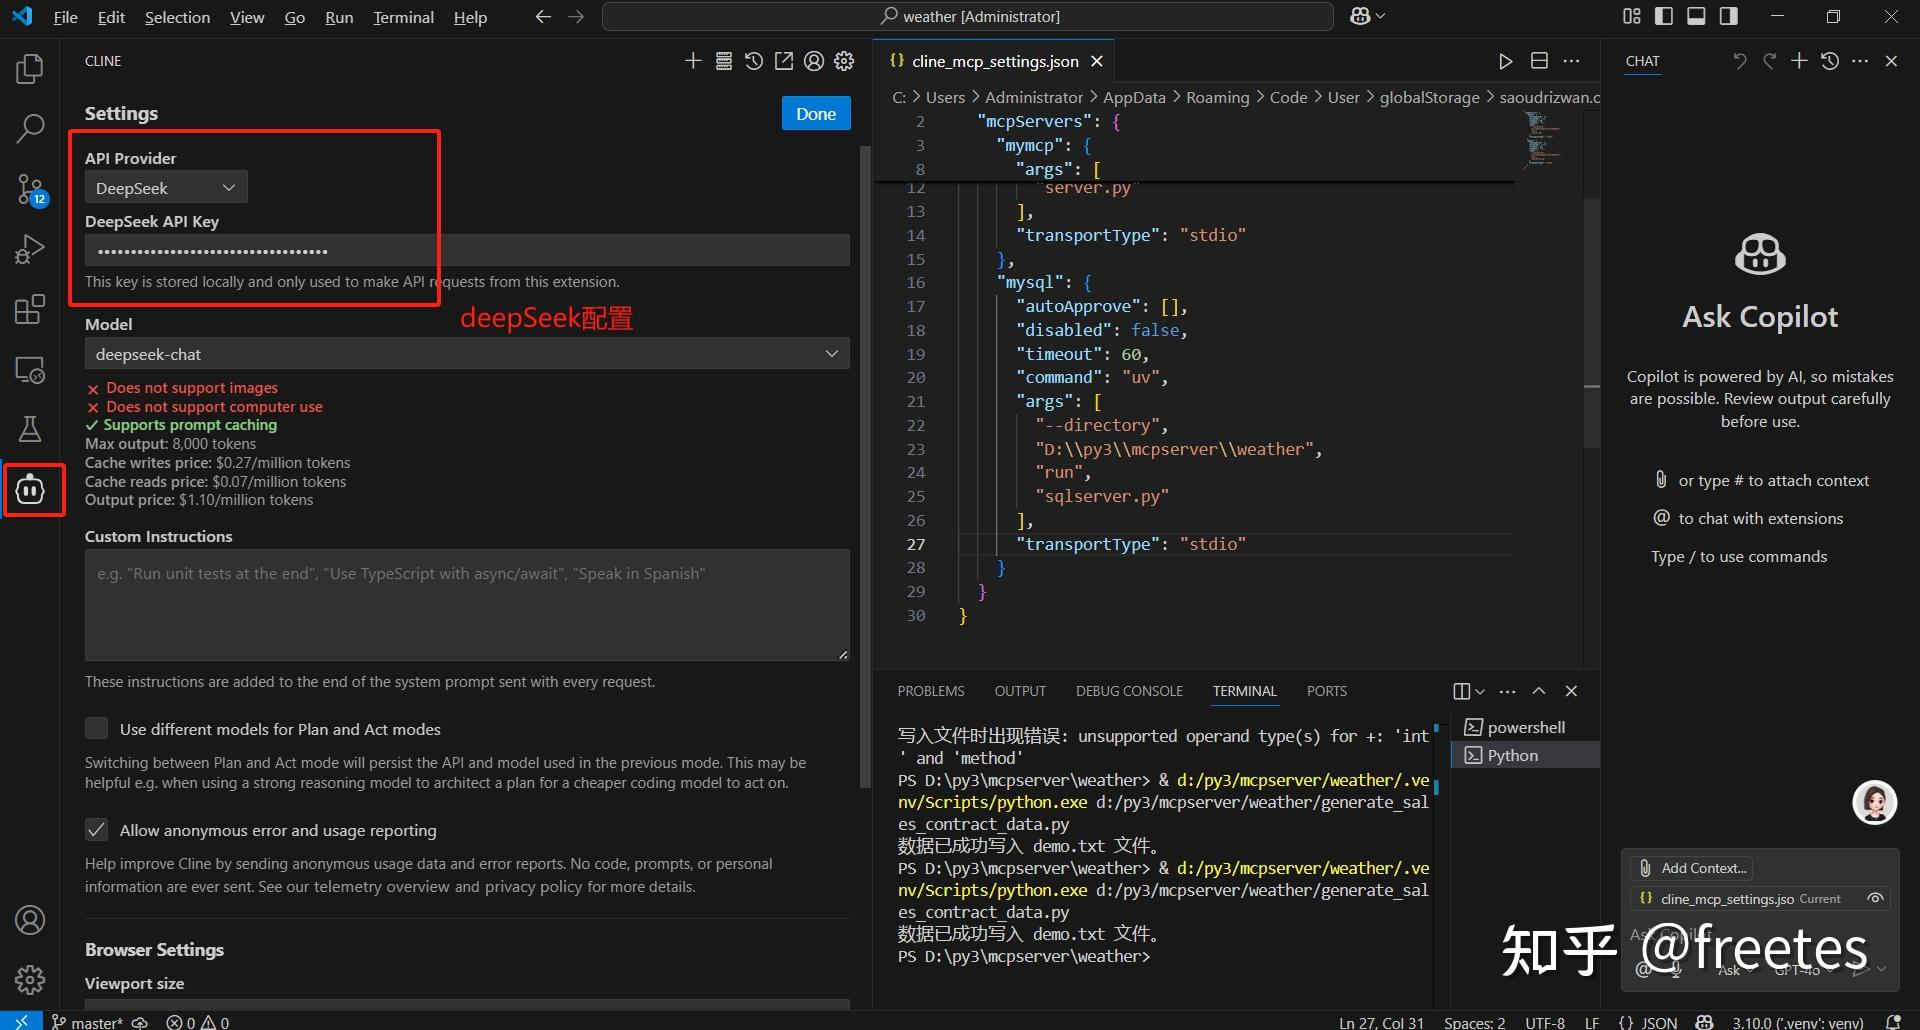Uncheck anonymous error and usage reporting

[97, 830]
